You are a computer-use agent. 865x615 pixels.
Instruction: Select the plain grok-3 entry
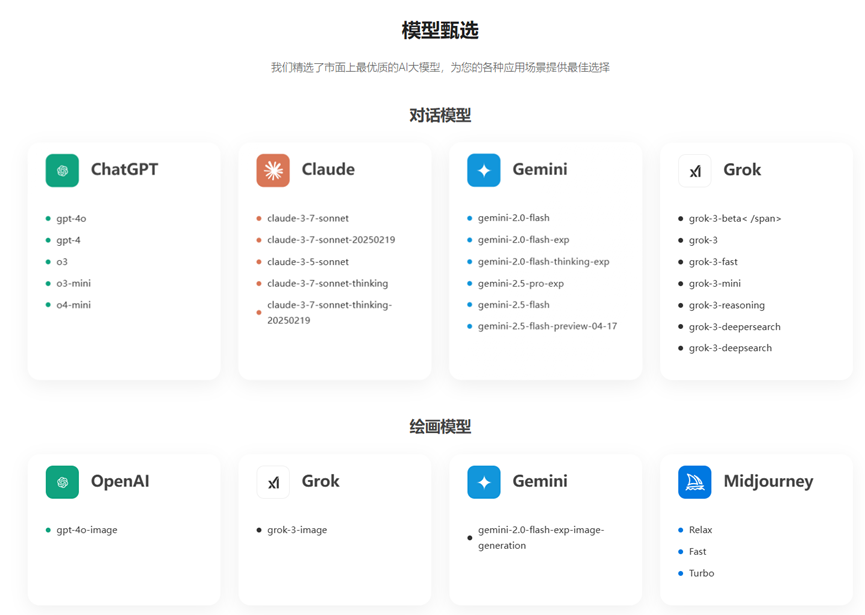click(x=703, y=240)
